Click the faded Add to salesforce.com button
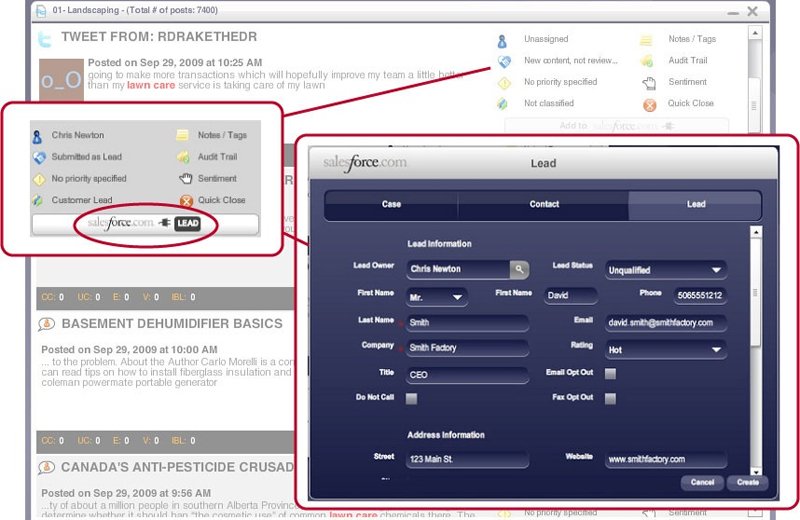This screenshot has height=520, width=800. coord(616,126)
